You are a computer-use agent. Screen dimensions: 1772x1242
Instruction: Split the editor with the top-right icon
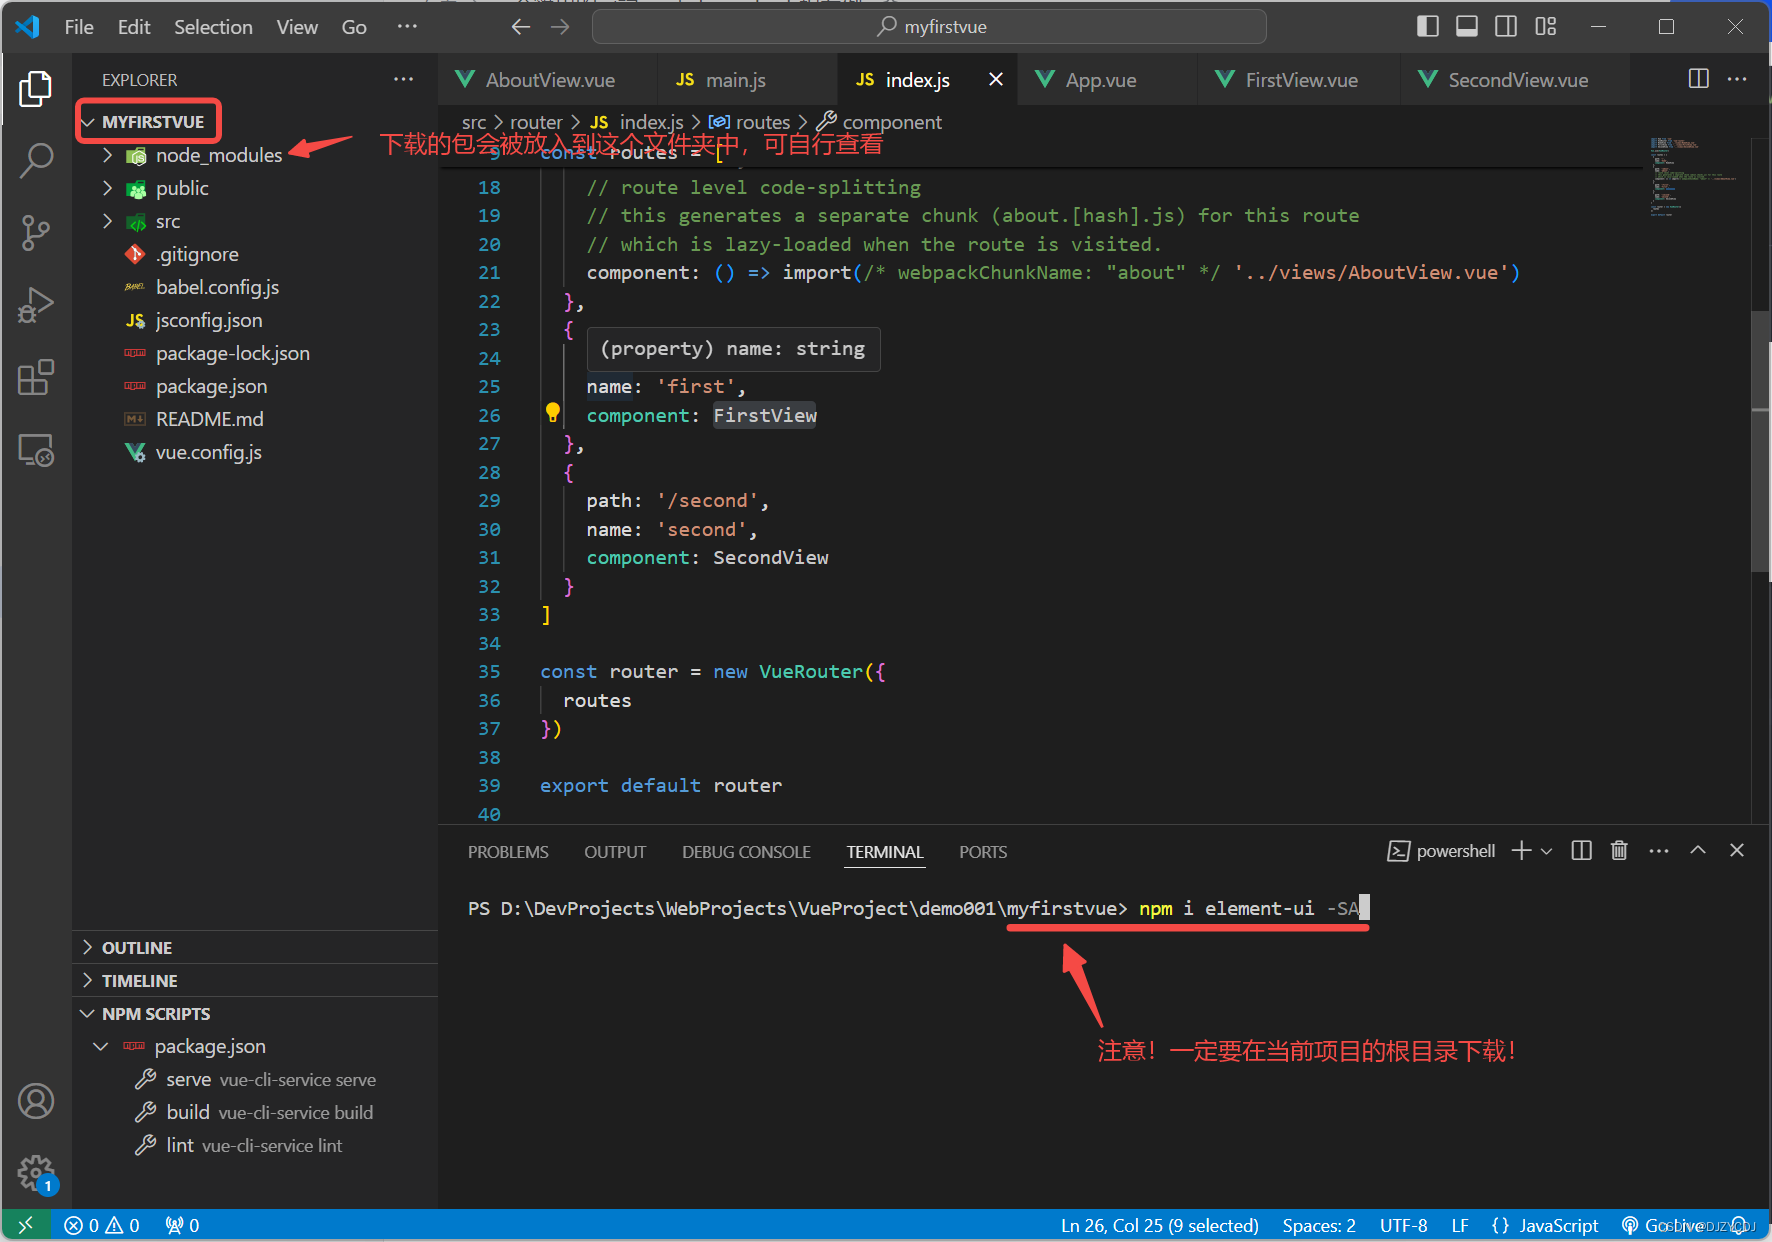pyautogui.click(x=1698, y=79)
